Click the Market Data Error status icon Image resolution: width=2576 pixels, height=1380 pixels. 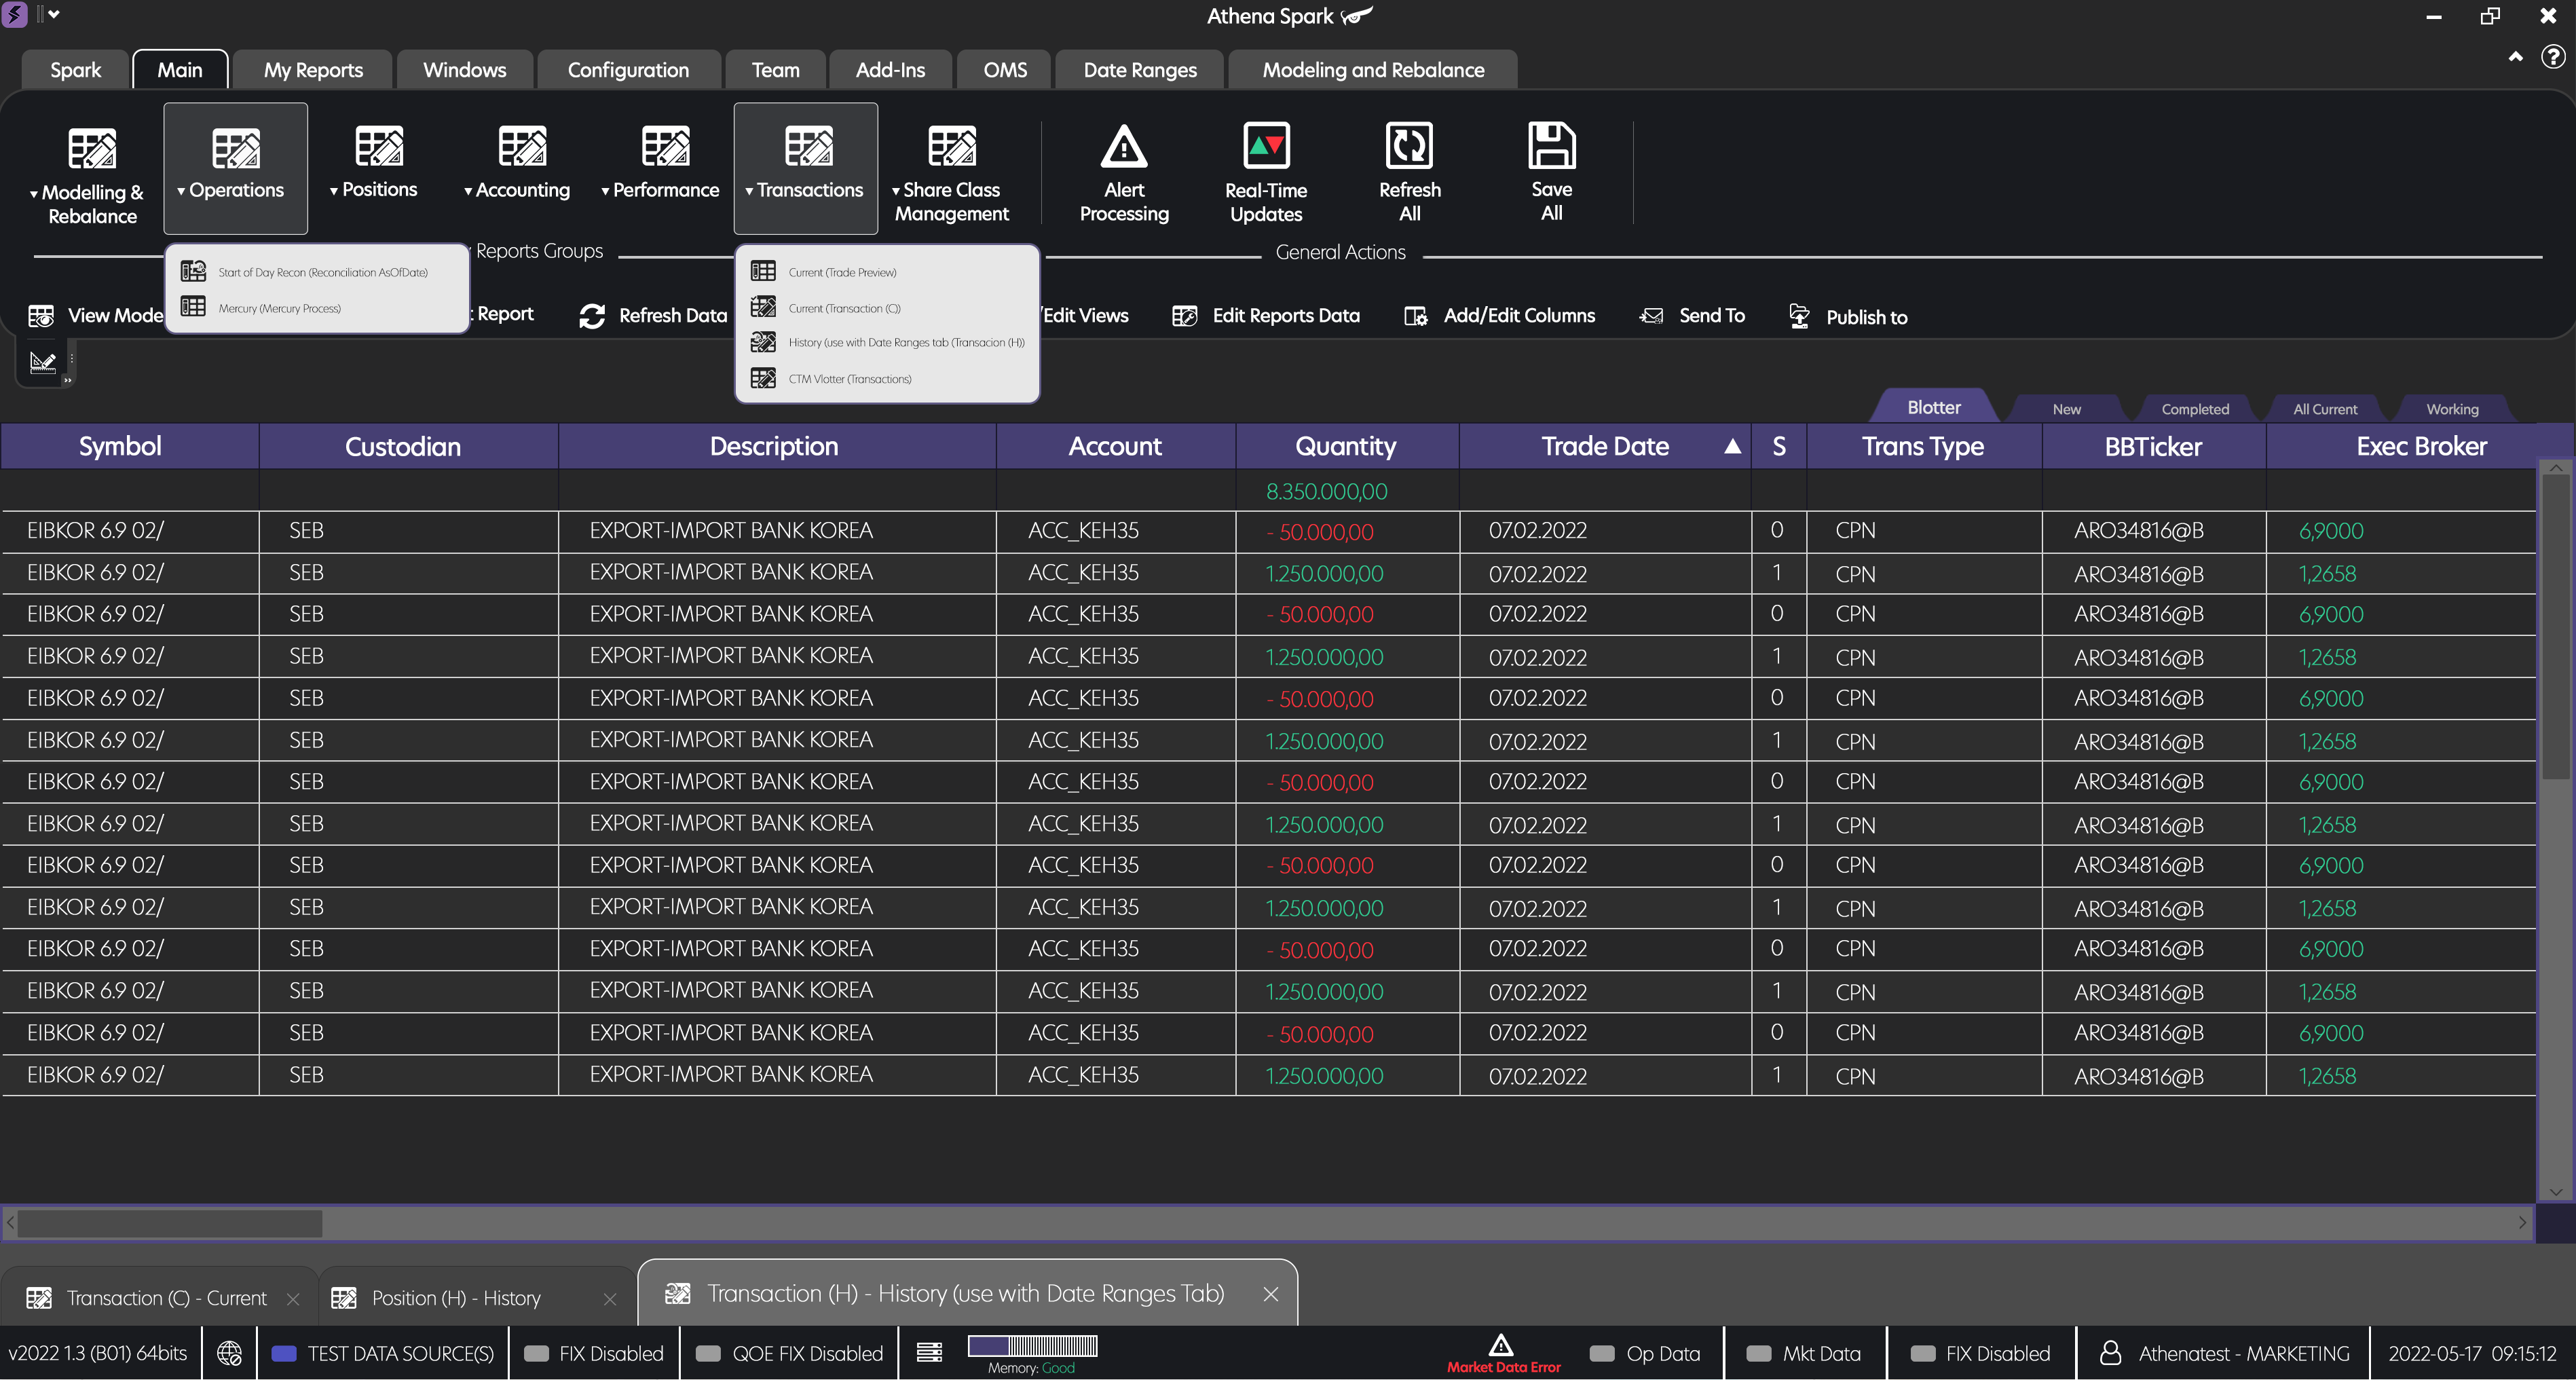coord(1501,1348)
